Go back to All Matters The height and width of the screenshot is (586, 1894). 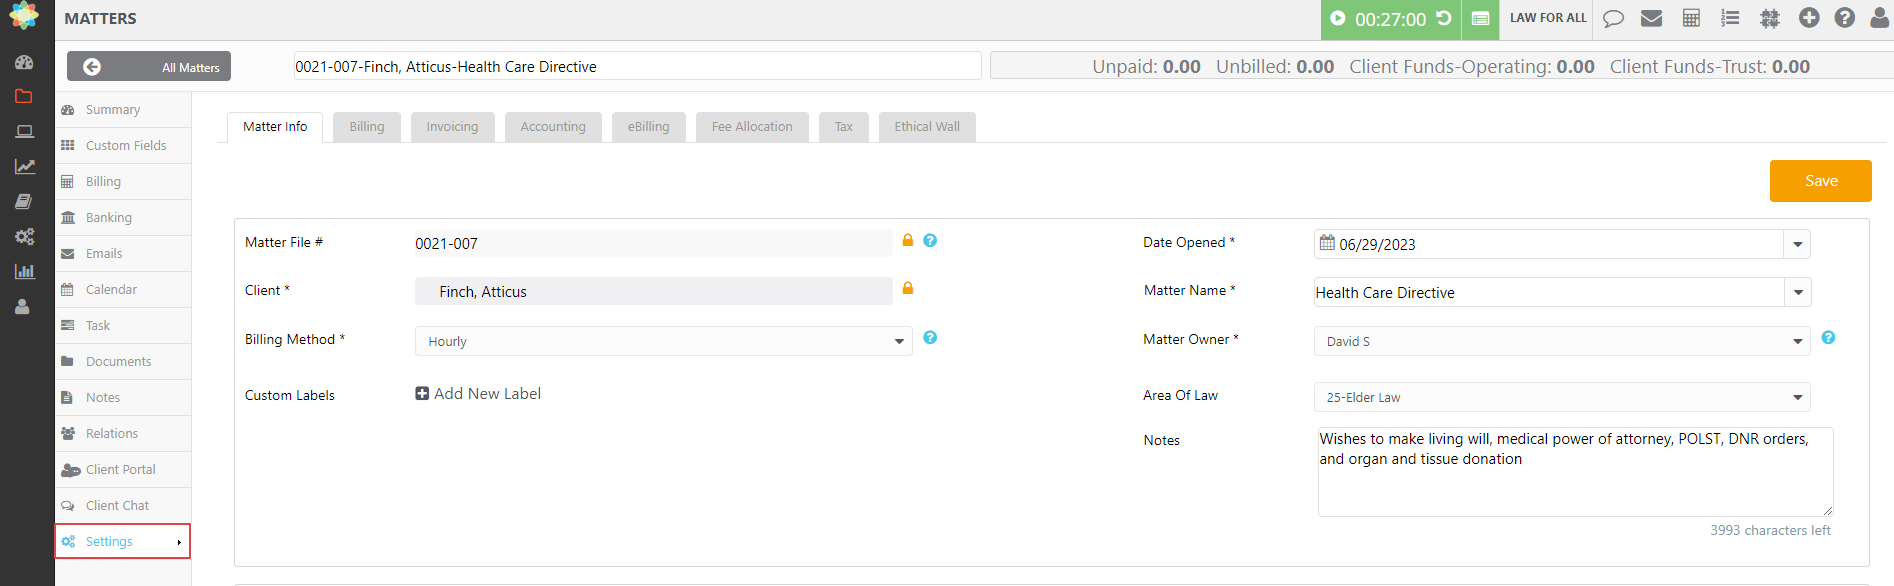(149, 67)
